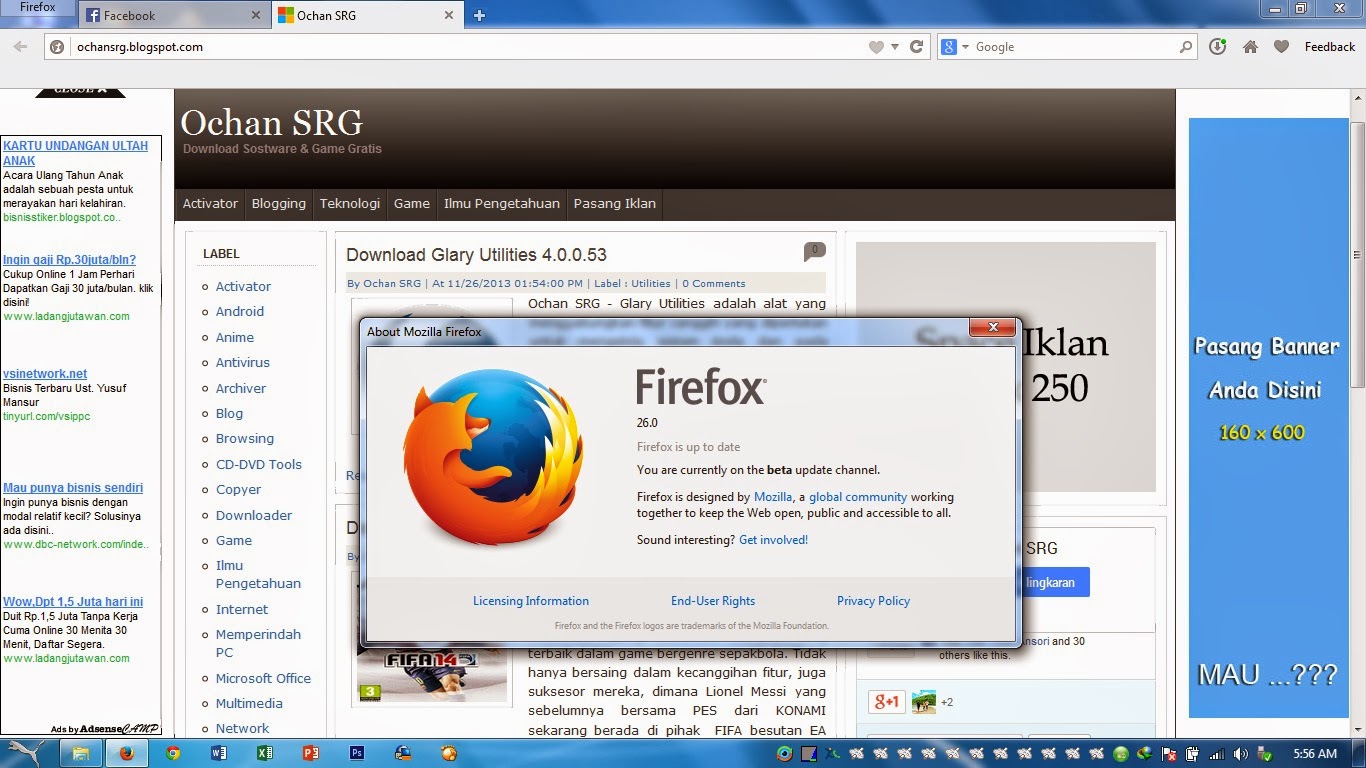Open Mau punya bisnis sendiri ad link

[x=73, y=488]
